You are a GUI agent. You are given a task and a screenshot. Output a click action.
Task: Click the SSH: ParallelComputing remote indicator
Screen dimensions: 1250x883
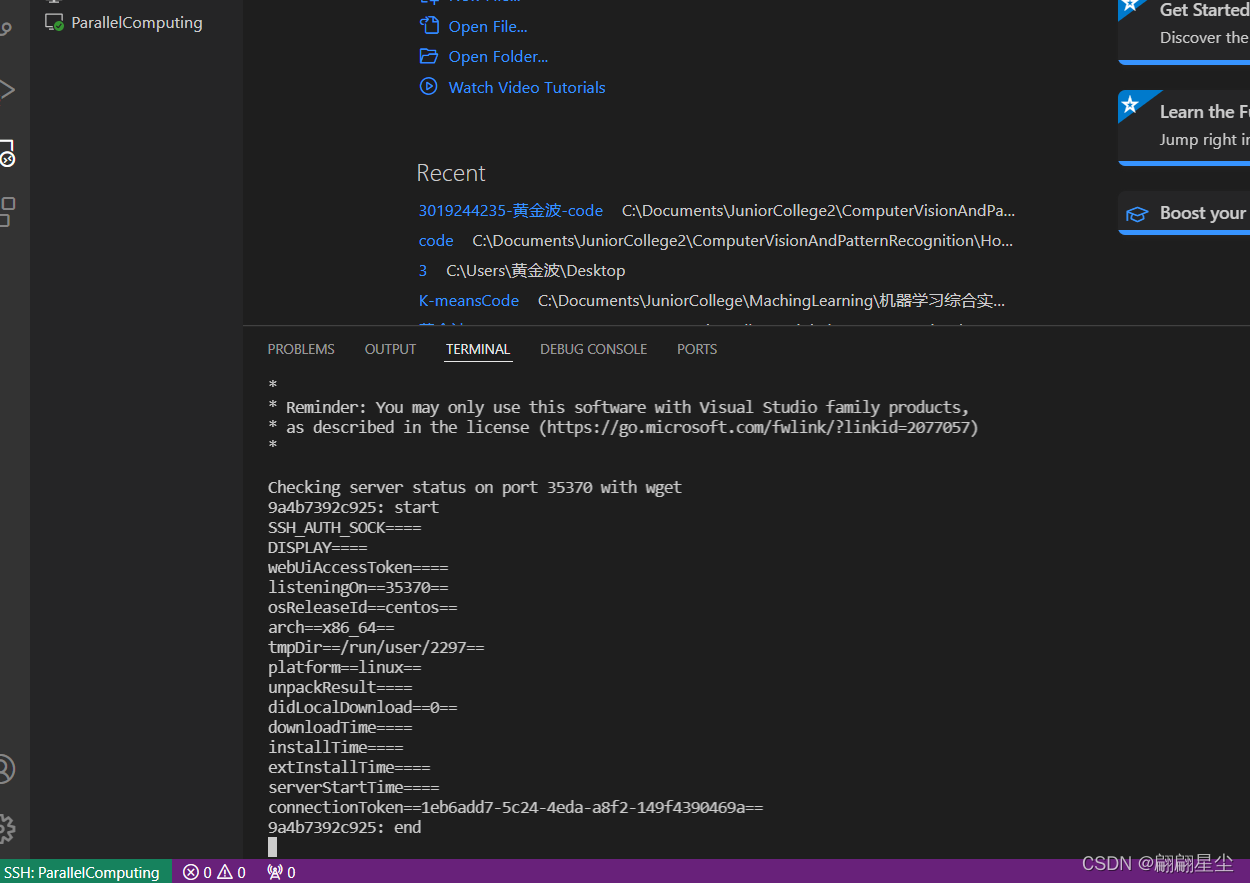85,872
